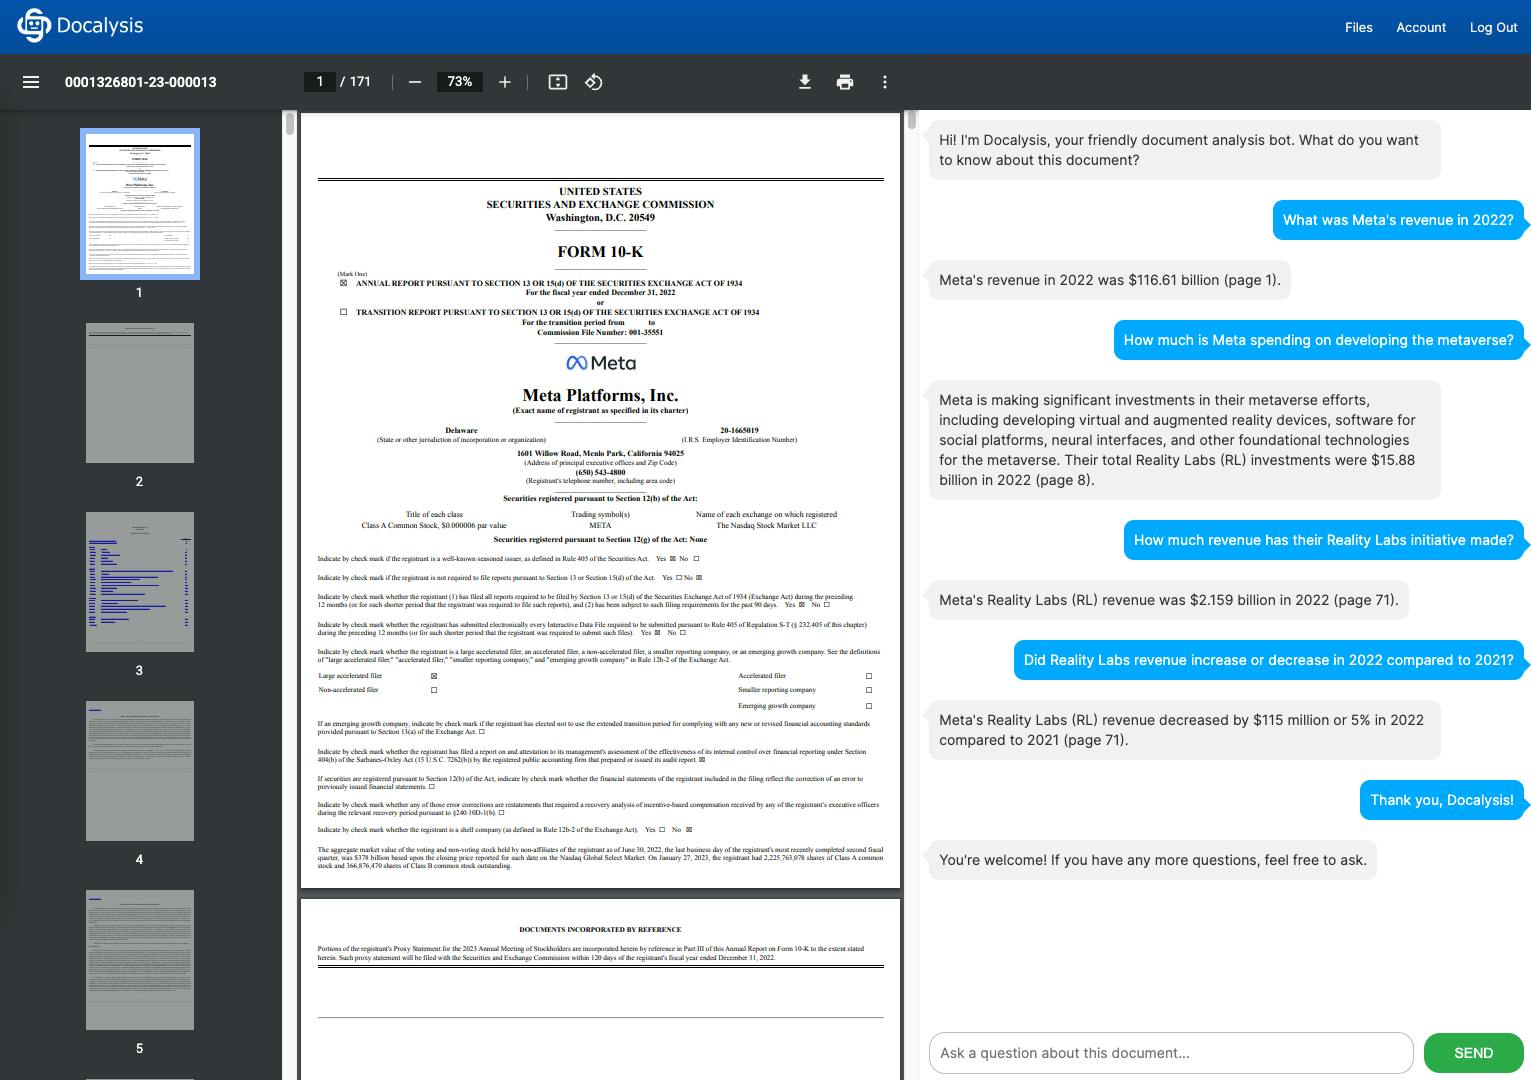This screenshot has height=1080, width=1531.
Task: Click the Non-accelerated filer checkbox
Action: pyautogui.click(x=434, y=690)
